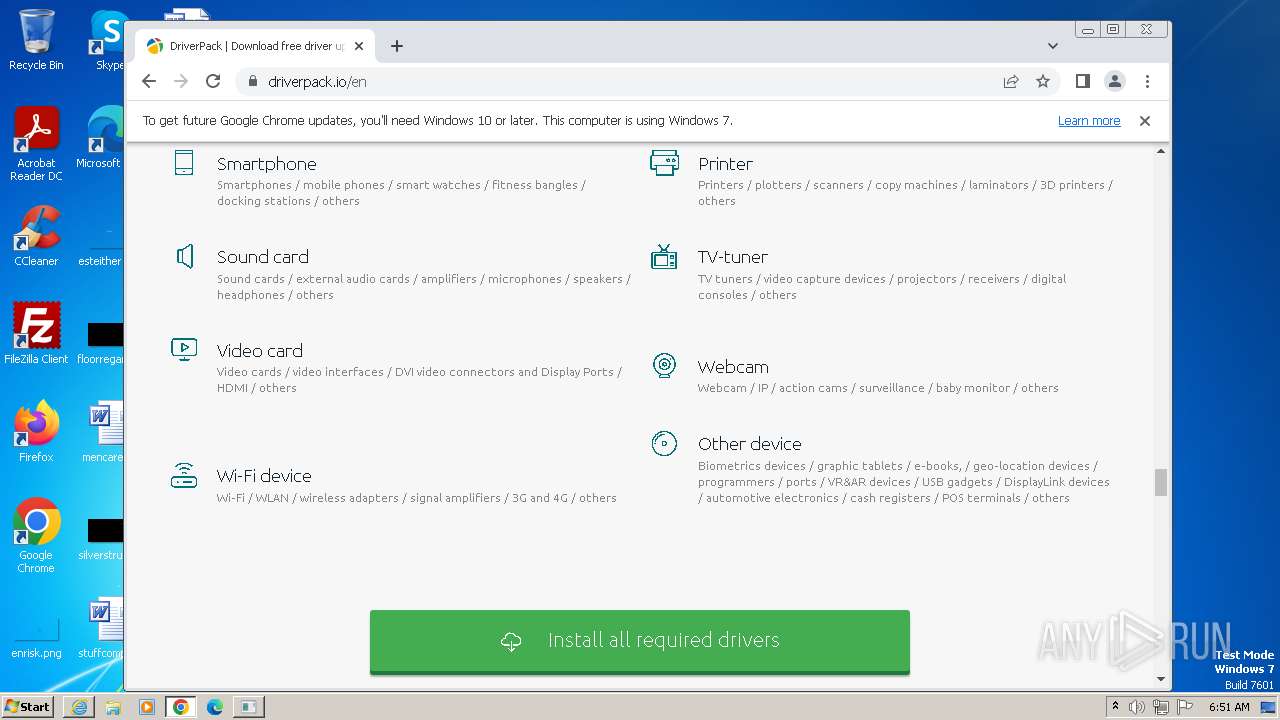Click the Action Center flag tray icon
Image resolution: width=1280 pixels, height=720 pixels.
coord(1185,707)
